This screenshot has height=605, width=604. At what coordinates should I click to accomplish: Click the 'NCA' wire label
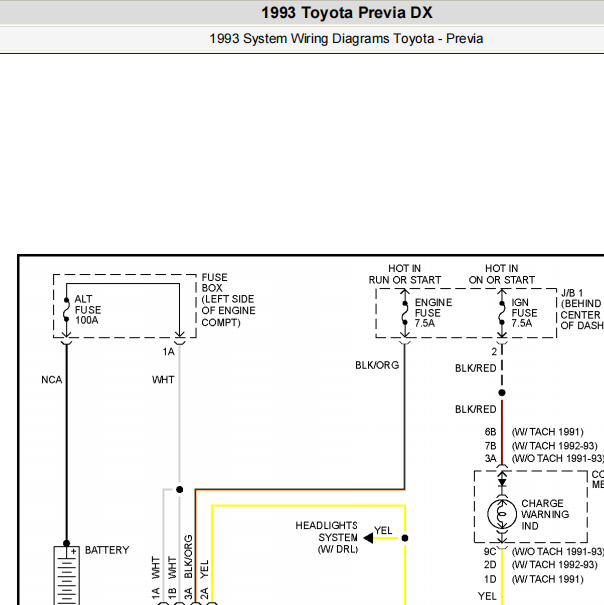pyautogui.click(x=52, y=380)
